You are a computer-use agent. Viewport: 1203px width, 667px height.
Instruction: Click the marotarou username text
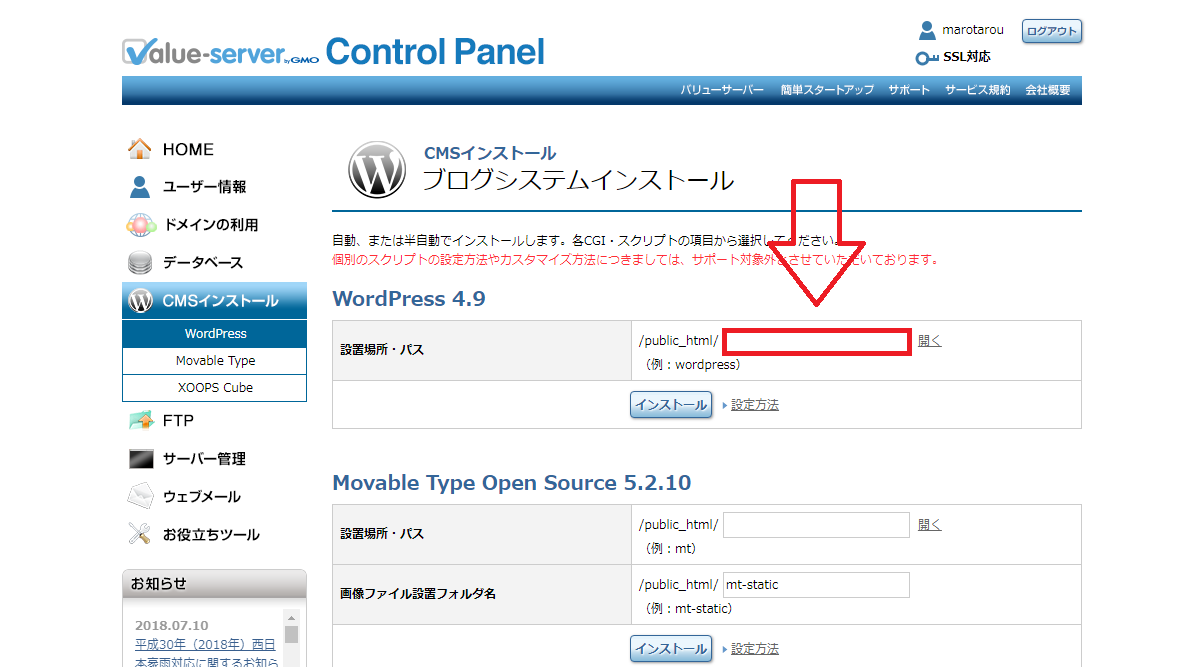973,30
